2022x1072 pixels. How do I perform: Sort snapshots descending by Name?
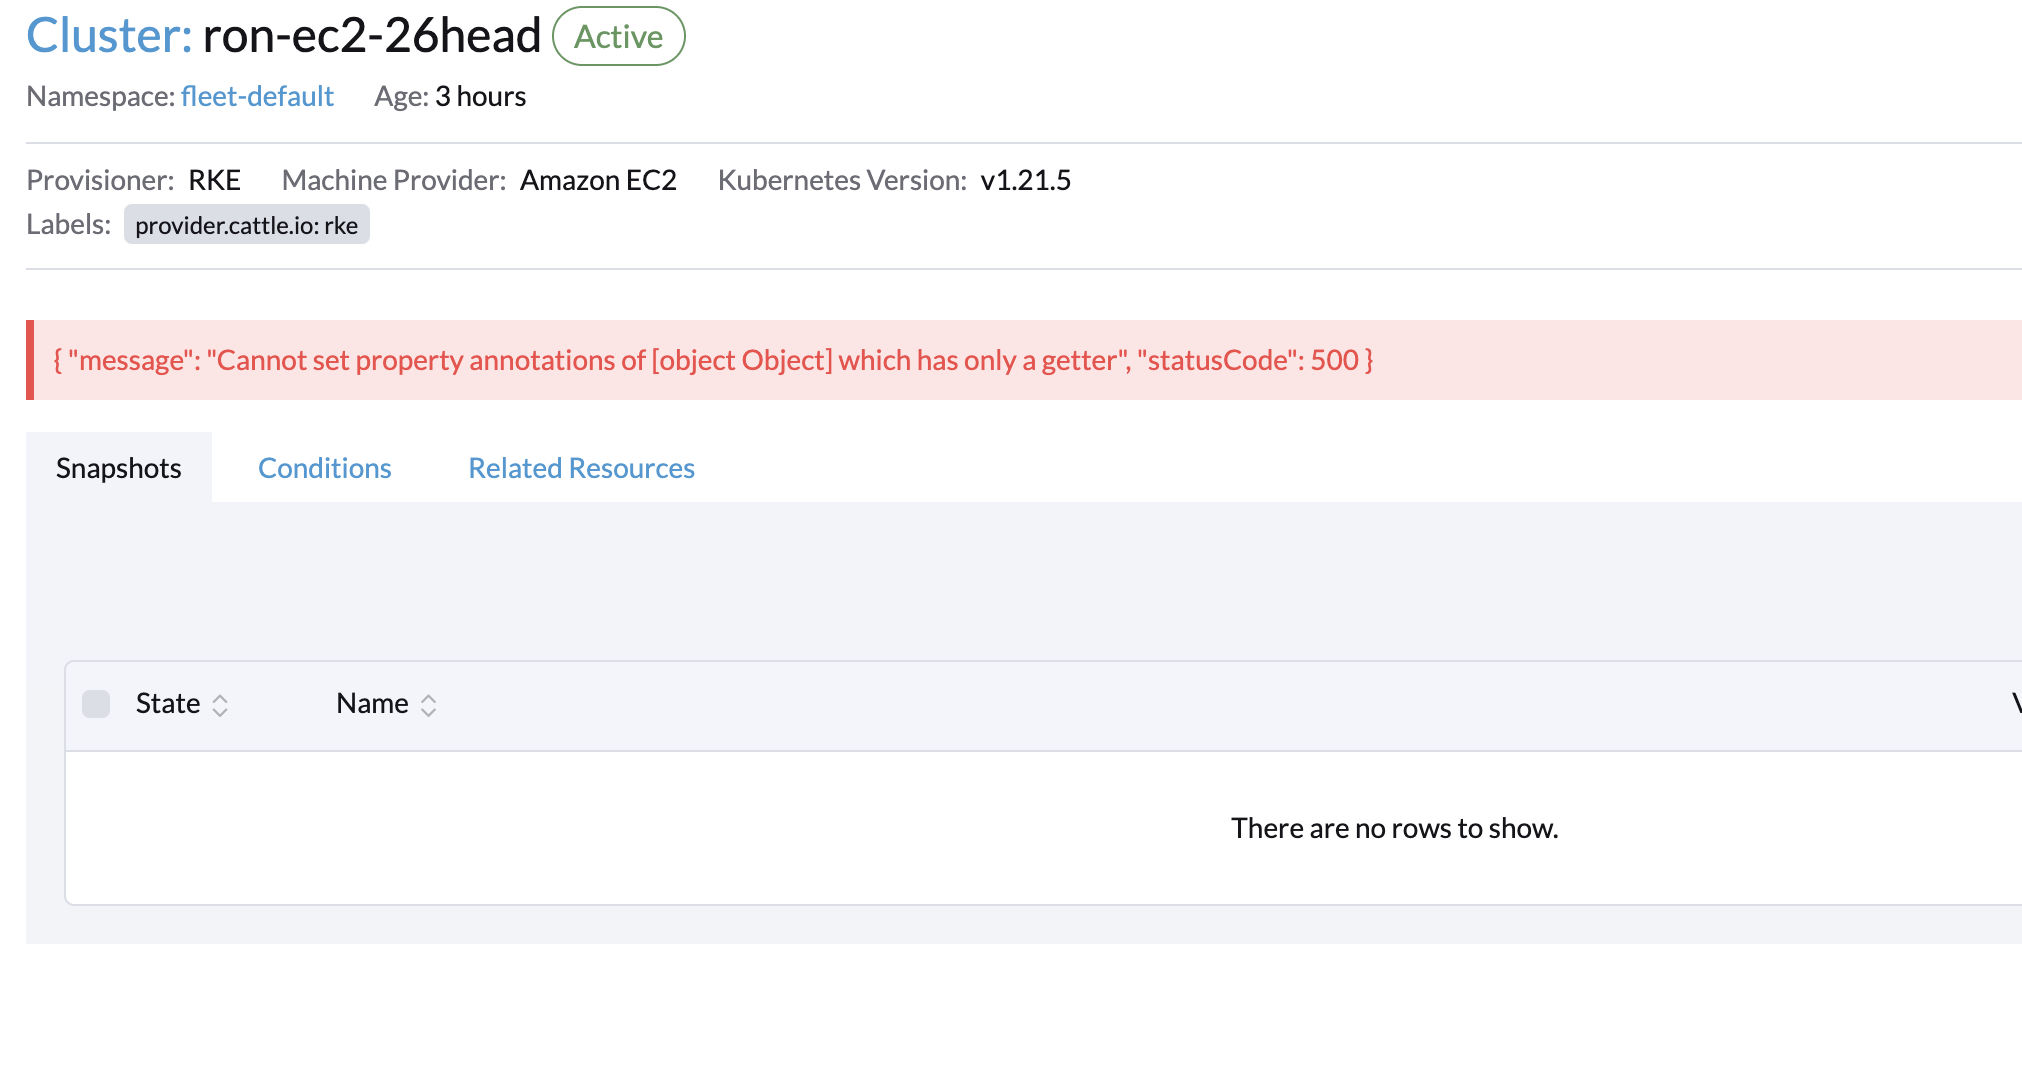(x=430, y=711)
